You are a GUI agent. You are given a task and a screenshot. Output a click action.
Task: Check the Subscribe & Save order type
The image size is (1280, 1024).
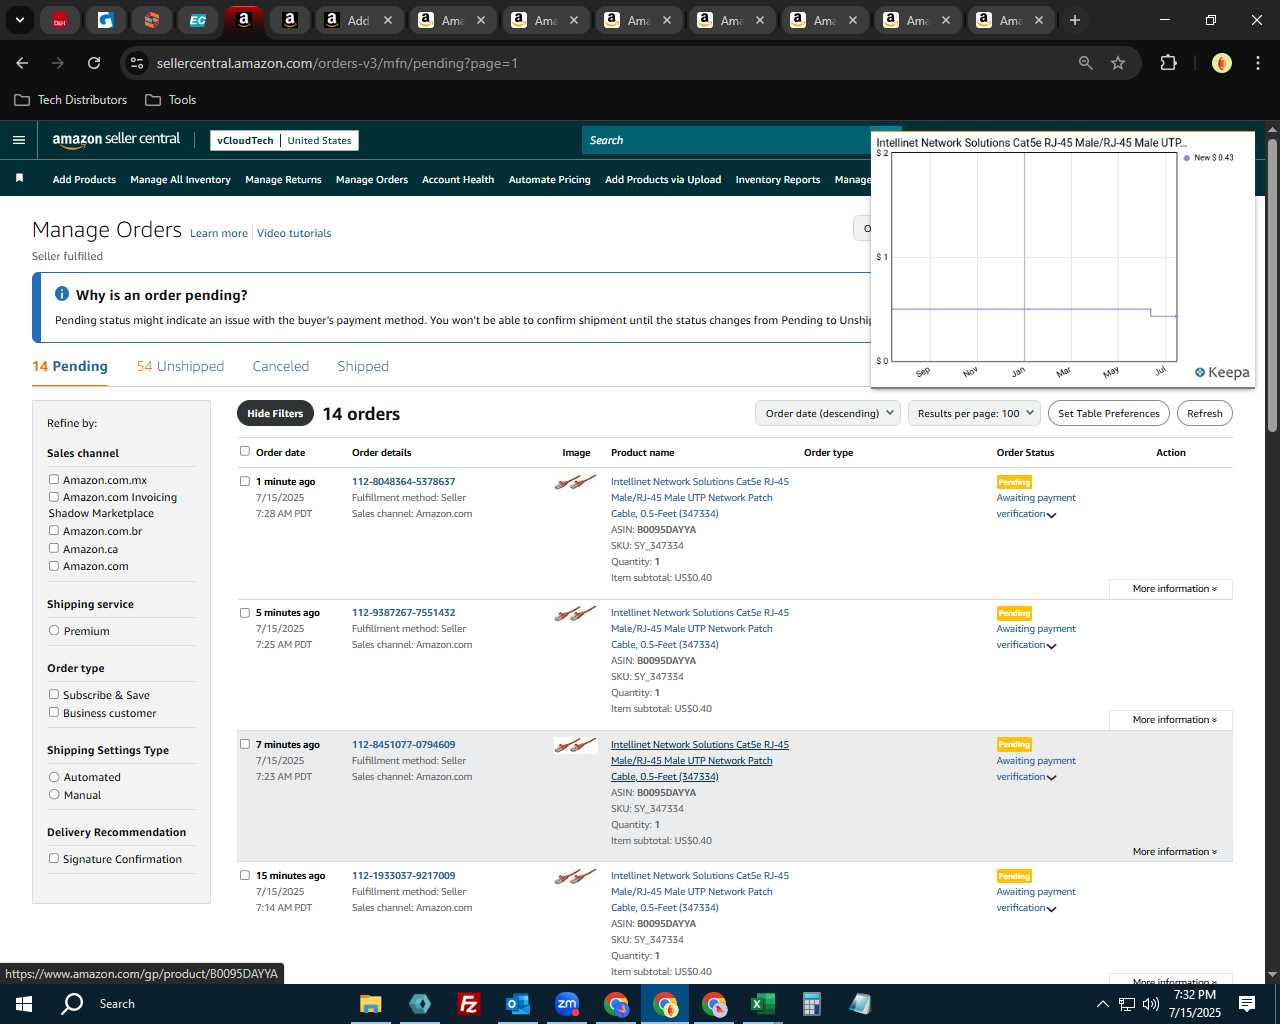tap(54, 694)
